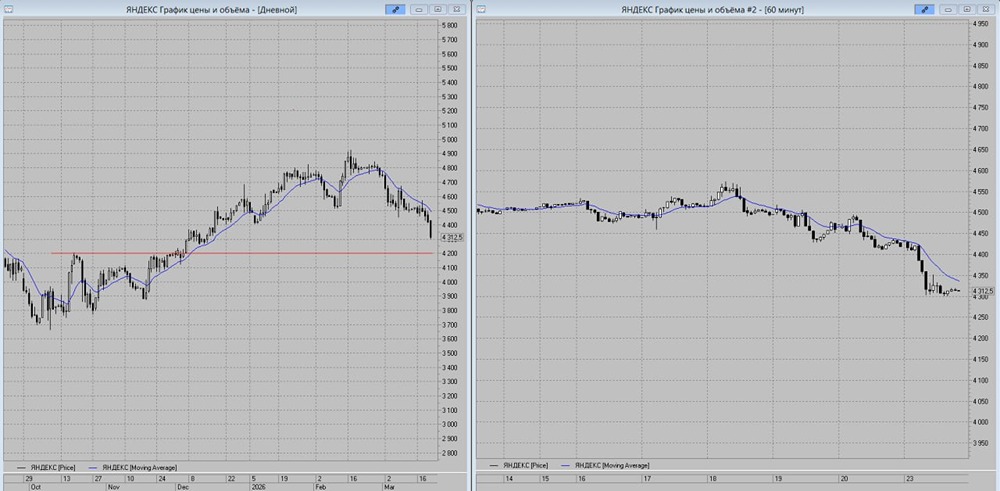Close the daily ЯНДЕКС chart window
Viewport: 1000px width, 491px height.
pos(457,10)
